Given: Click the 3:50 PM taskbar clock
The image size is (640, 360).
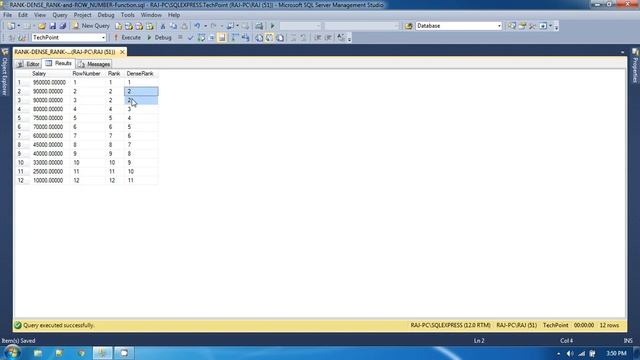Looking at the screenshot, I should pos(616,353).
